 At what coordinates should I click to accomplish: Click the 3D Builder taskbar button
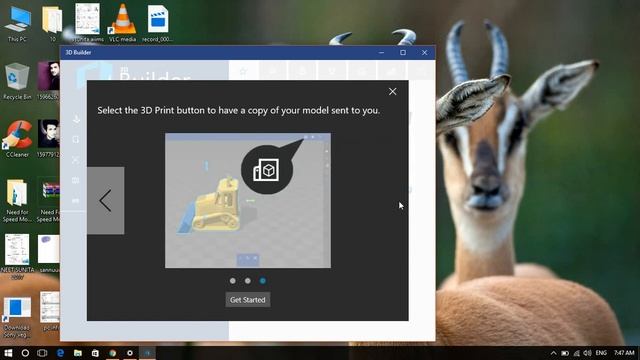(x=147, y=353)
